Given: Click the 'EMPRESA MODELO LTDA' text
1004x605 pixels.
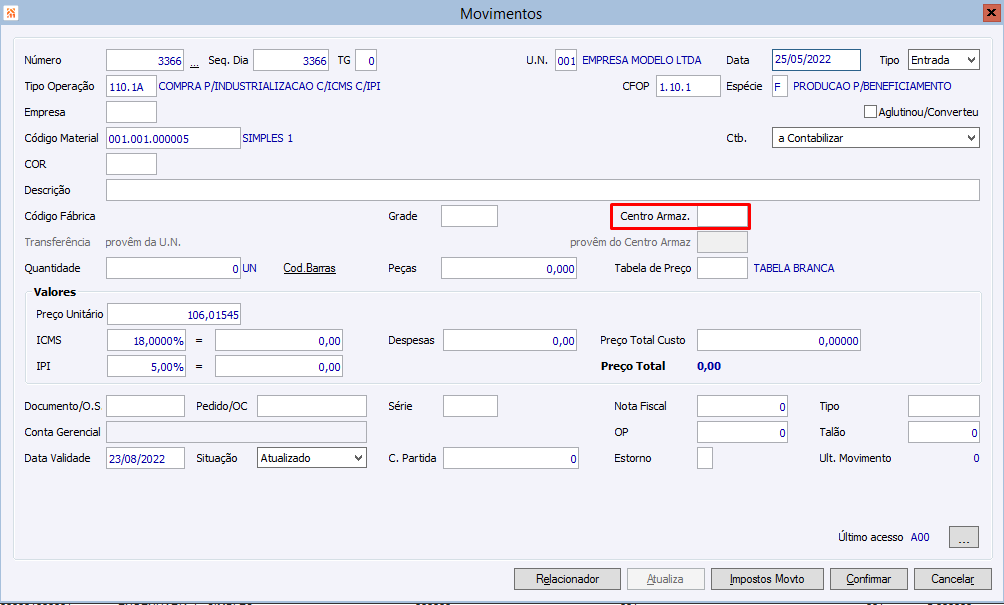Looking at the screenshot, I should coord(642,60).
